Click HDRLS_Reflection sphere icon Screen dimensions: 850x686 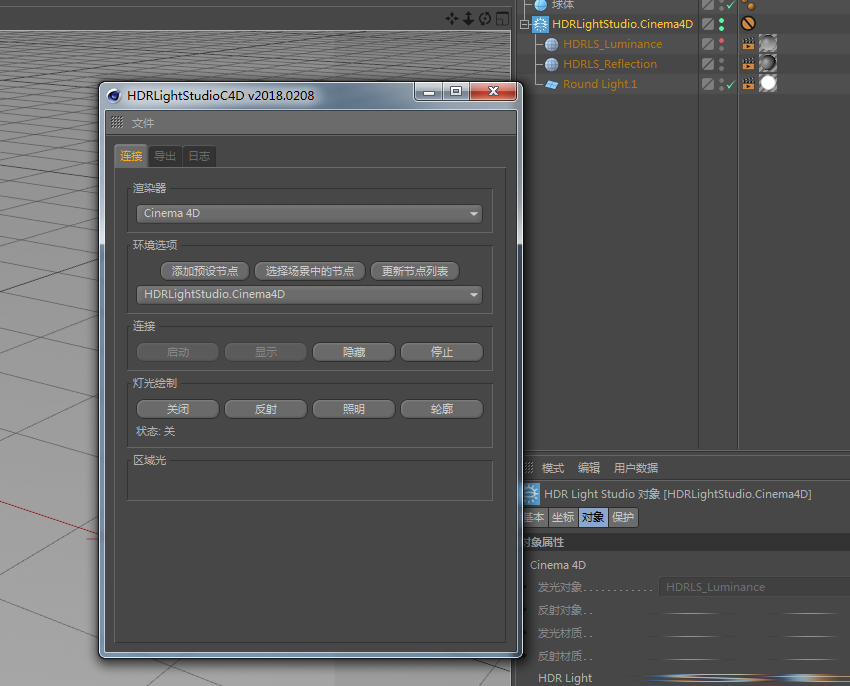pos(551,65)
